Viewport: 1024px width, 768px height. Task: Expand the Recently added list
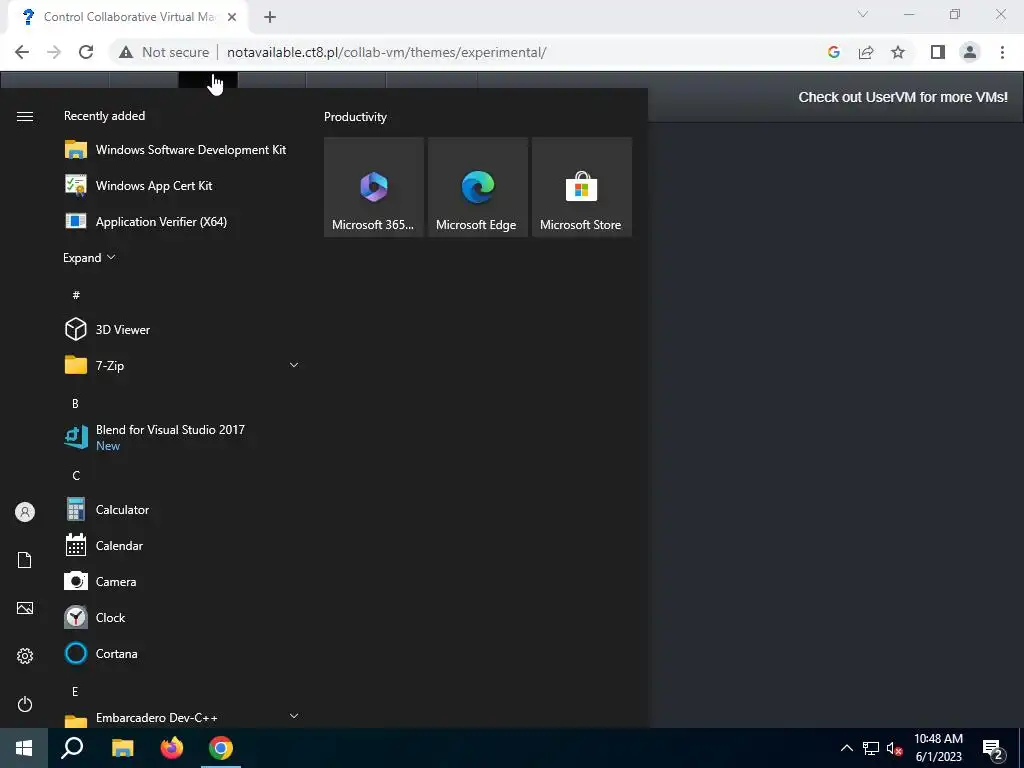pos(89,258)
